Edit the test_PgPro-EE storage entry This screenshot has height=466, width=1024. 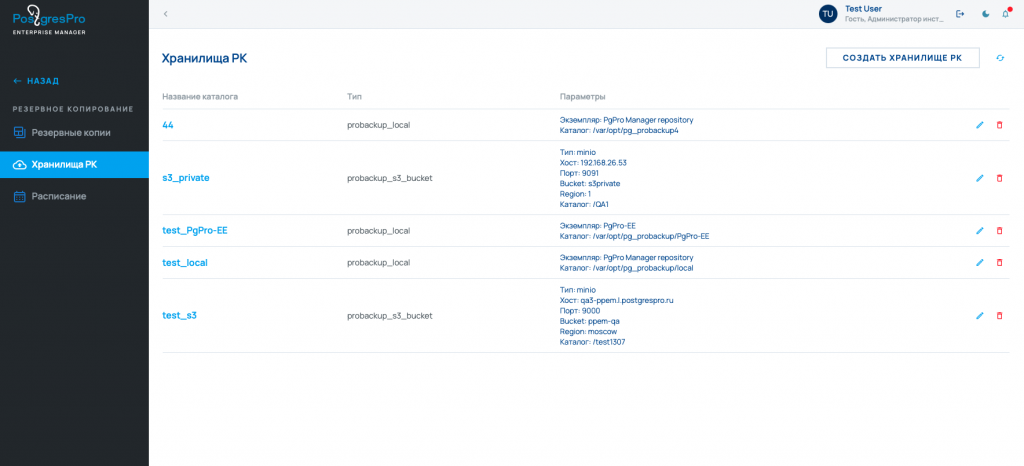pos(980,230)
